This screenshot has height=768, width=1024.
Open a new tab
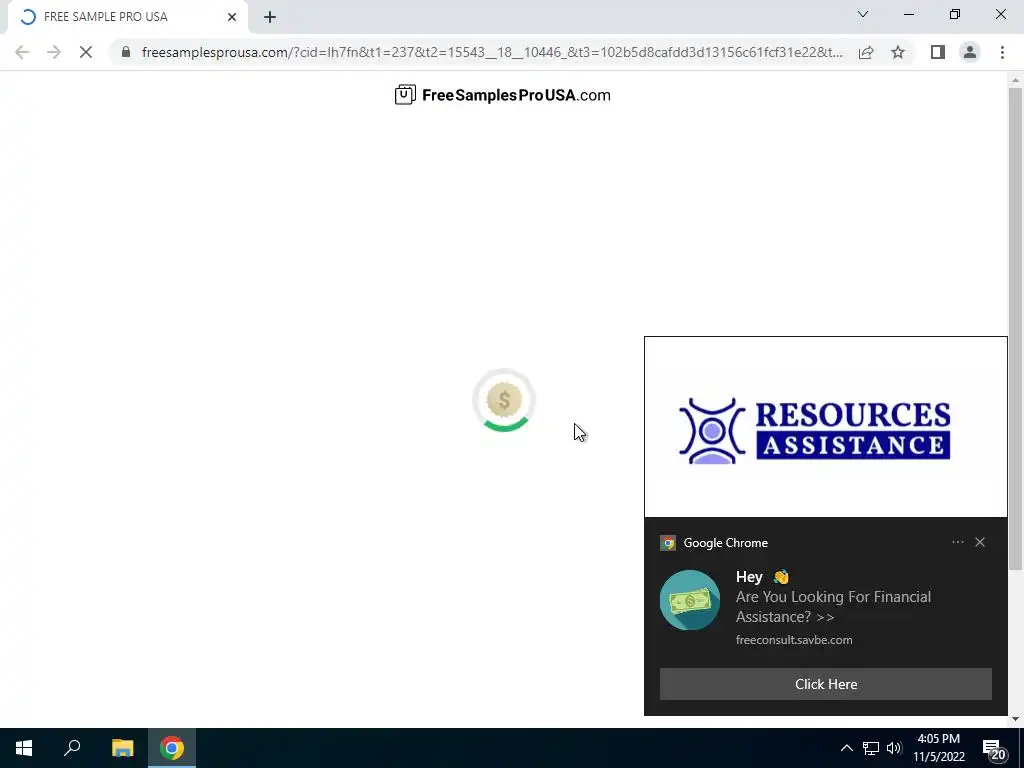click(x=270, y=17)
